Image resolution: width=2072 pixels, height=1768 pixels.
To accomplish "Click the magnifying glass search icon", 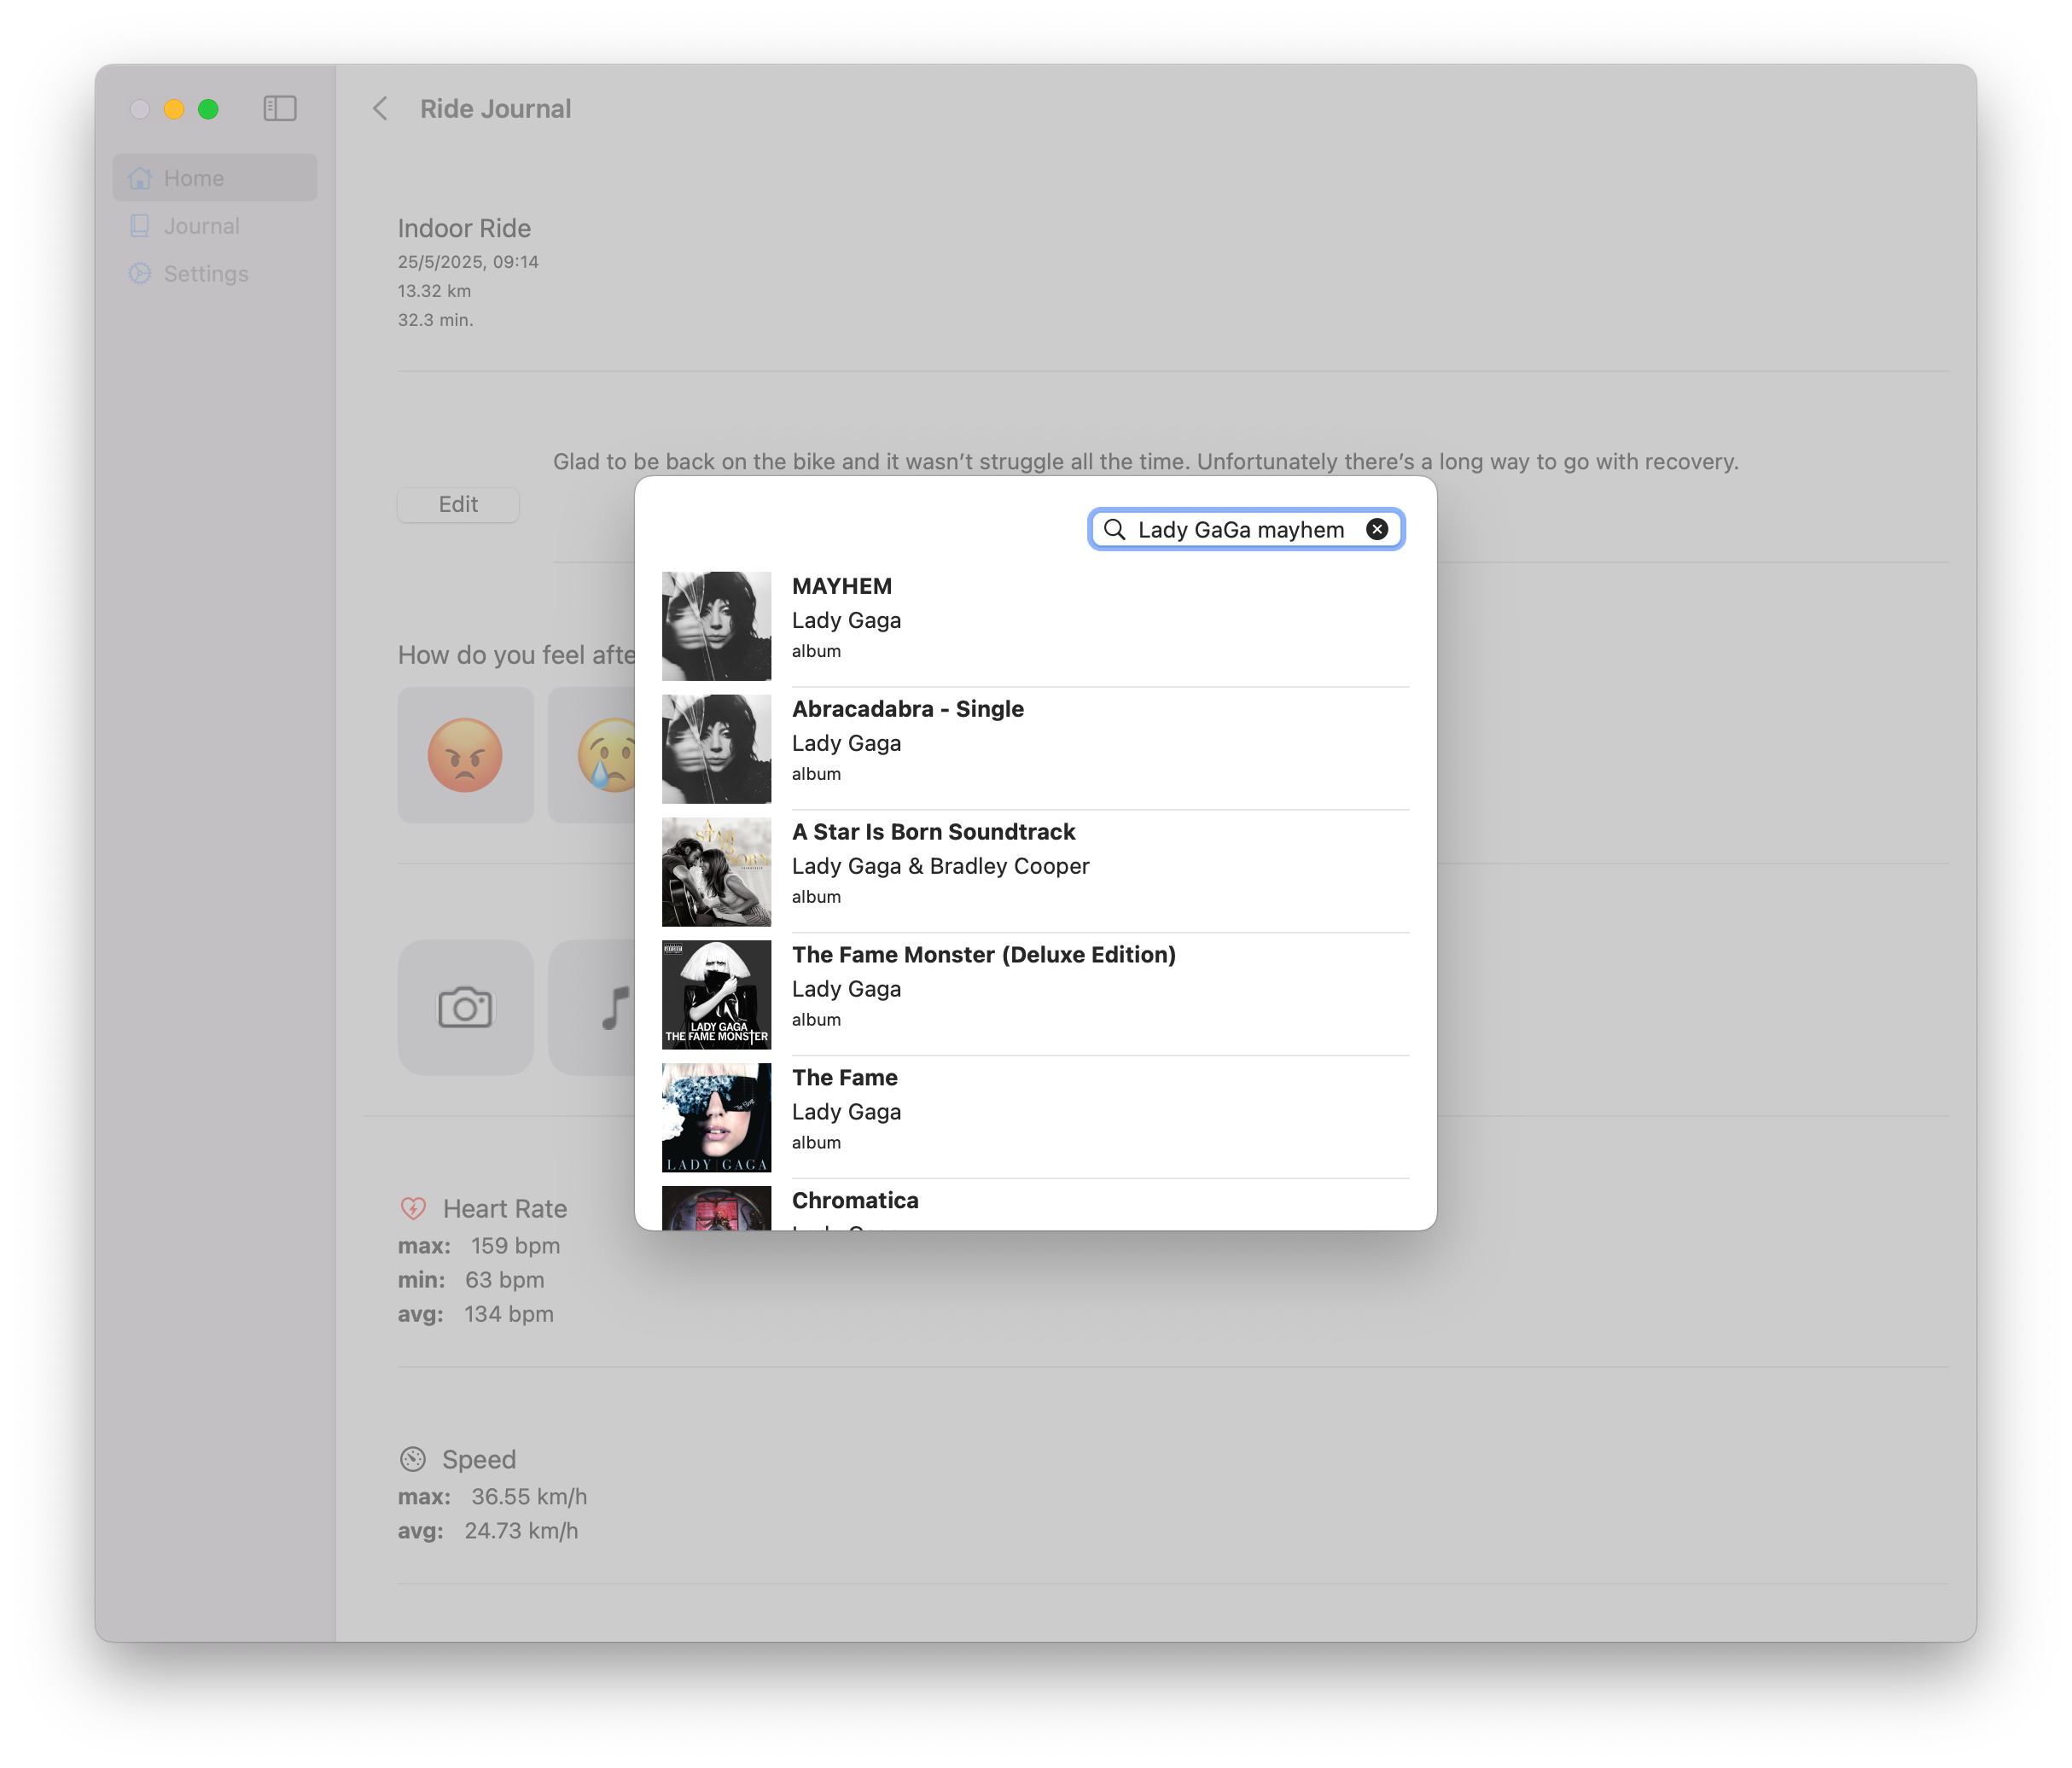I will tap(1114, 529).
